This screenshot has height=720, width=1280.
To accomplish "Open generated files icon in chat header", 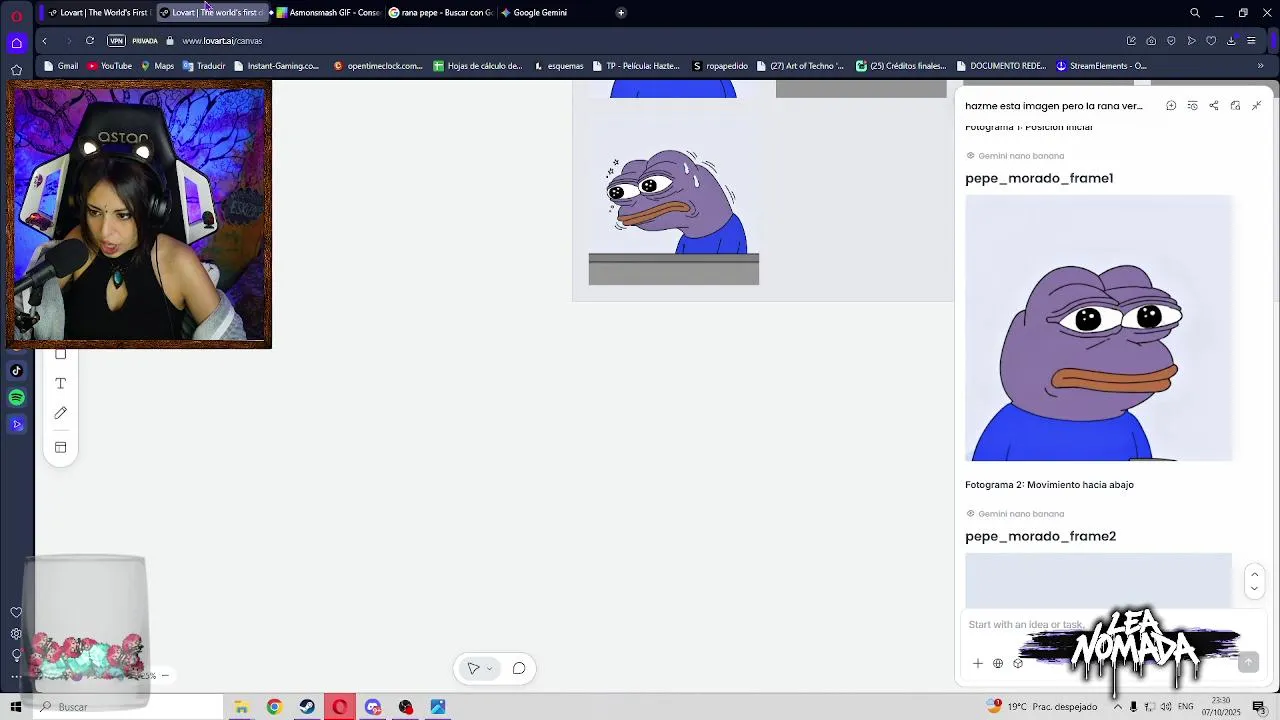I will (1235, 106).
